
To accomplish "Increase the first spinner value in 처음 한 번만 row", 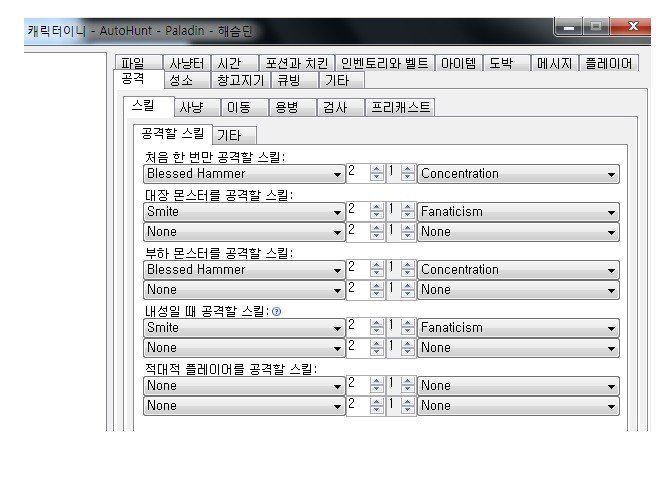I will tap(376, 170).
